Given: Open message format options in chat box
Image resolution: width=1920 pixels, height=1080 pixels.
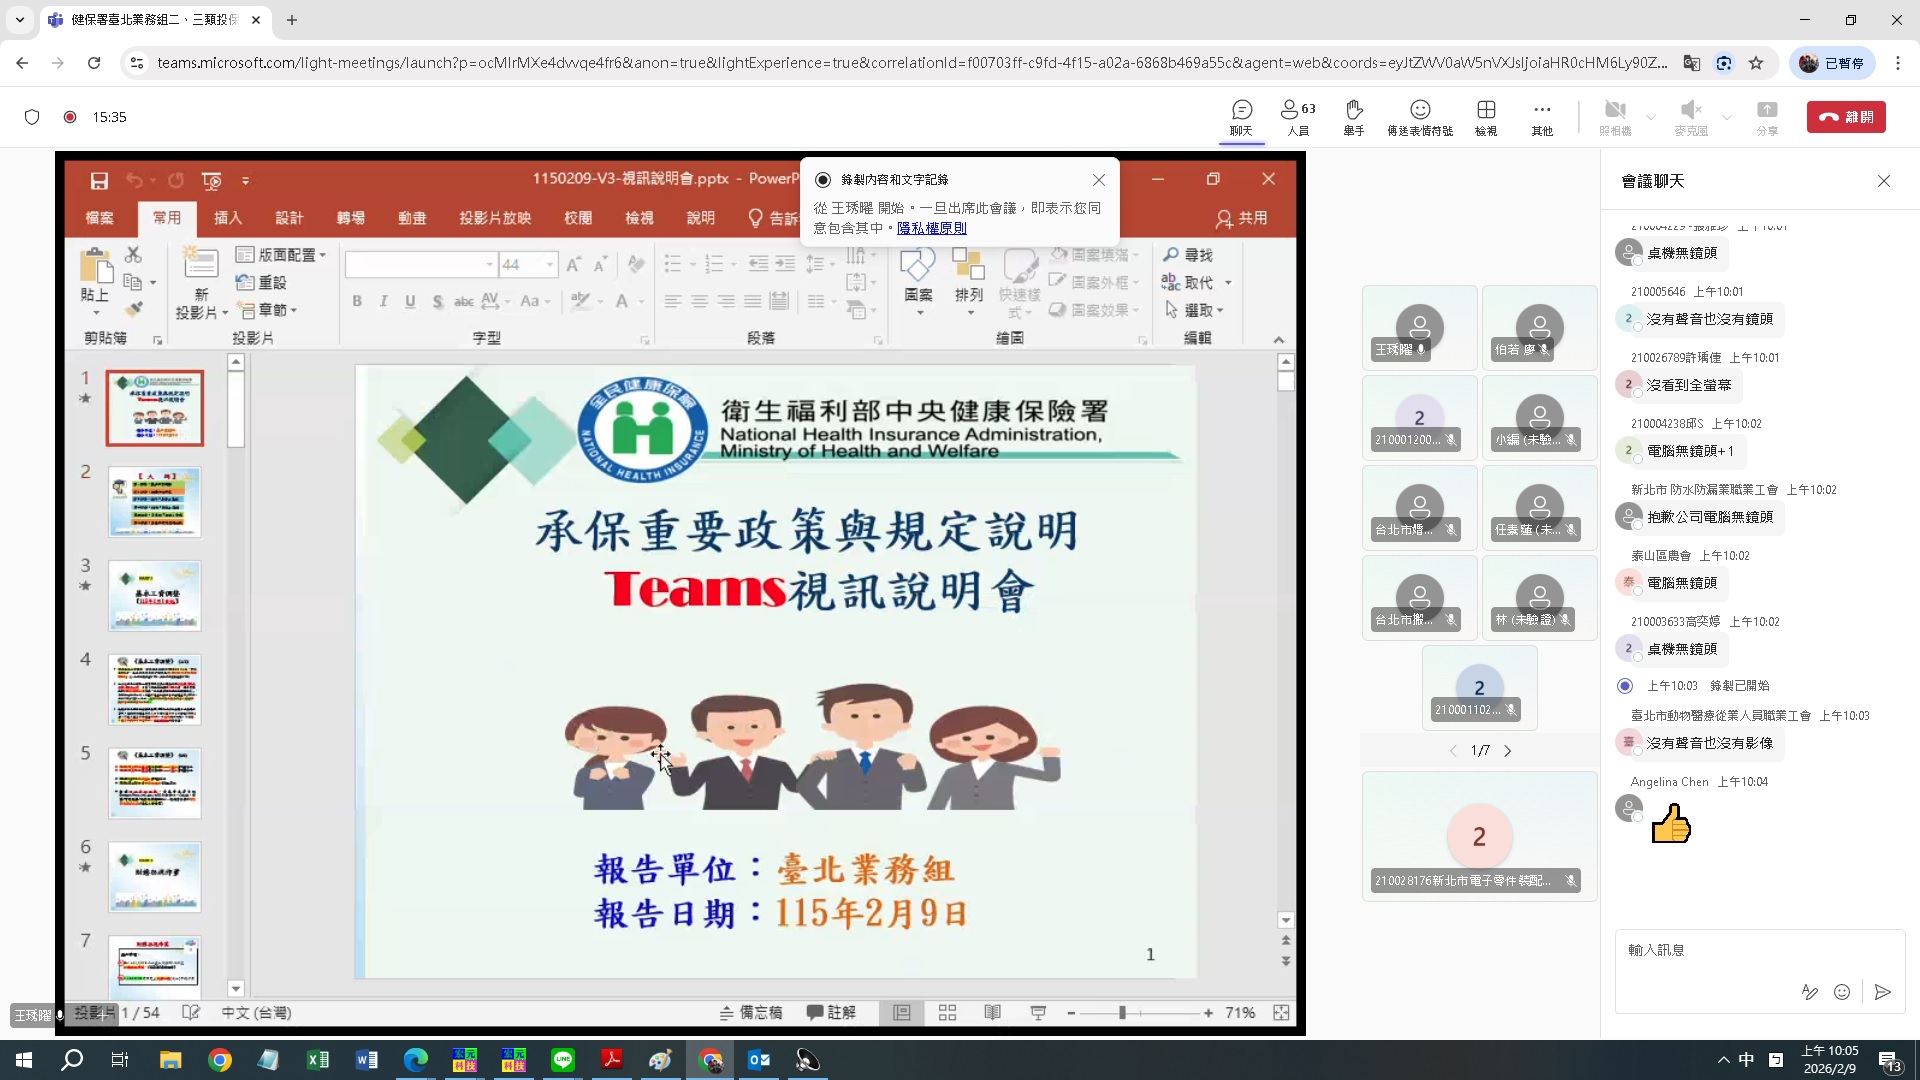Looking at the screenshot, I should 1809,992.
